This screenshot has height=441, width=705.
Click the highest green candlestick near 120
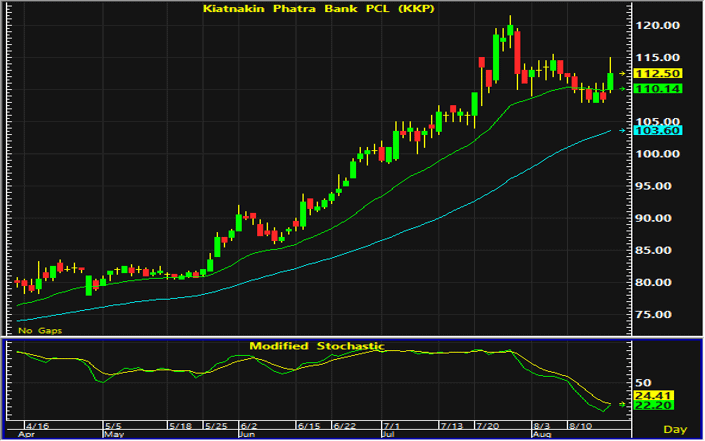click(510, 30)
